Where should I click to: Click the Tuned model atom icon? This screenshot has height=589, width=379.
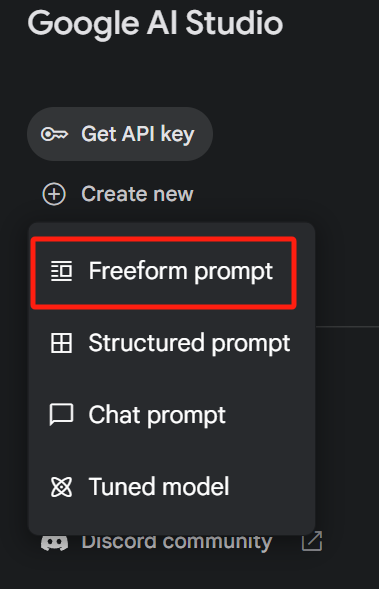pos(61,487)
